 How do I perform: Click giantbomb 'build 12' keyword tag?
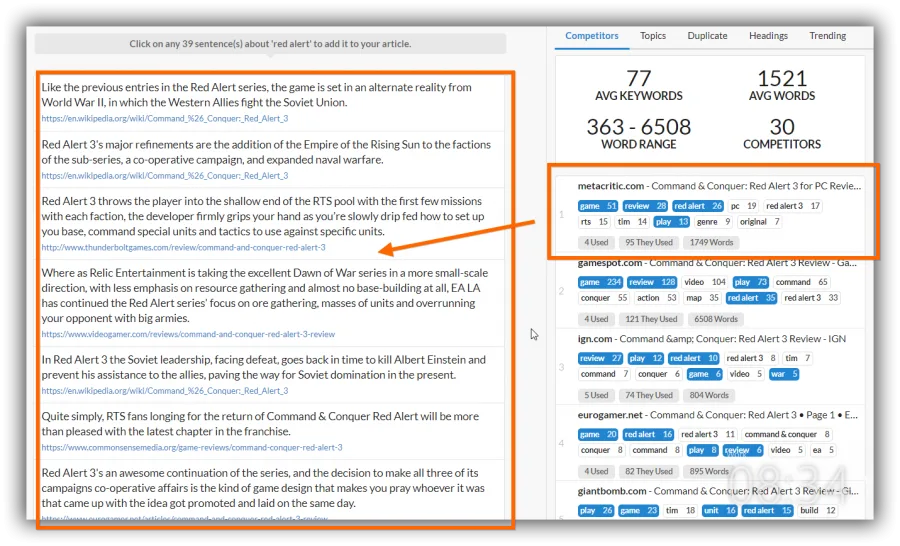[817, 510]
